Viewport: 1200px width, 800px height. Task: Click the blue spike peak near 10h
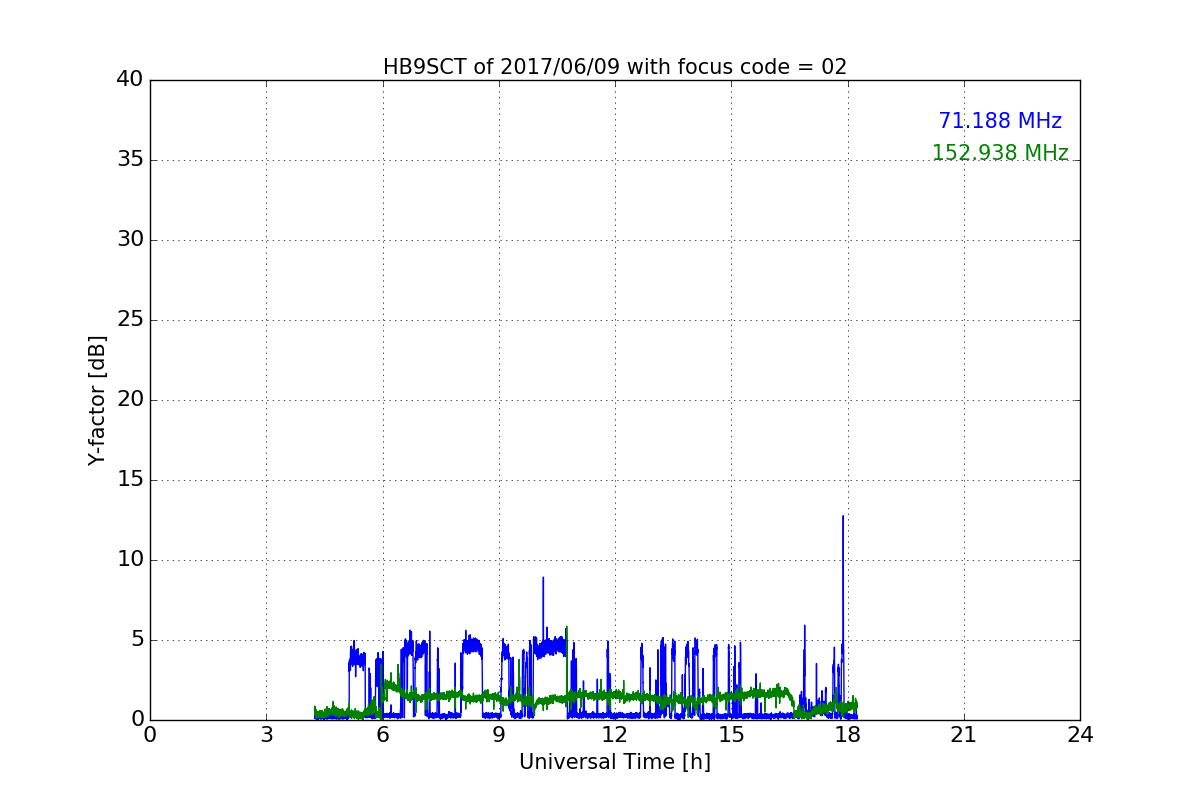(543, 578)
